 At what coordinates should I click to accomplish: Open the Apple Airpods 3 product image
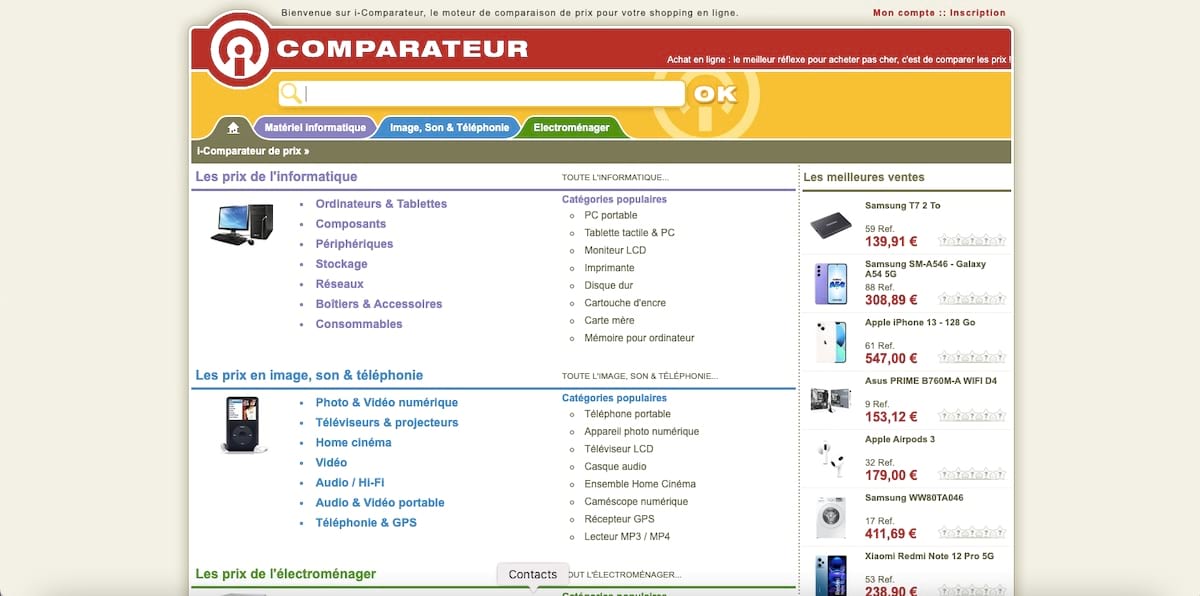coord(831,460)
